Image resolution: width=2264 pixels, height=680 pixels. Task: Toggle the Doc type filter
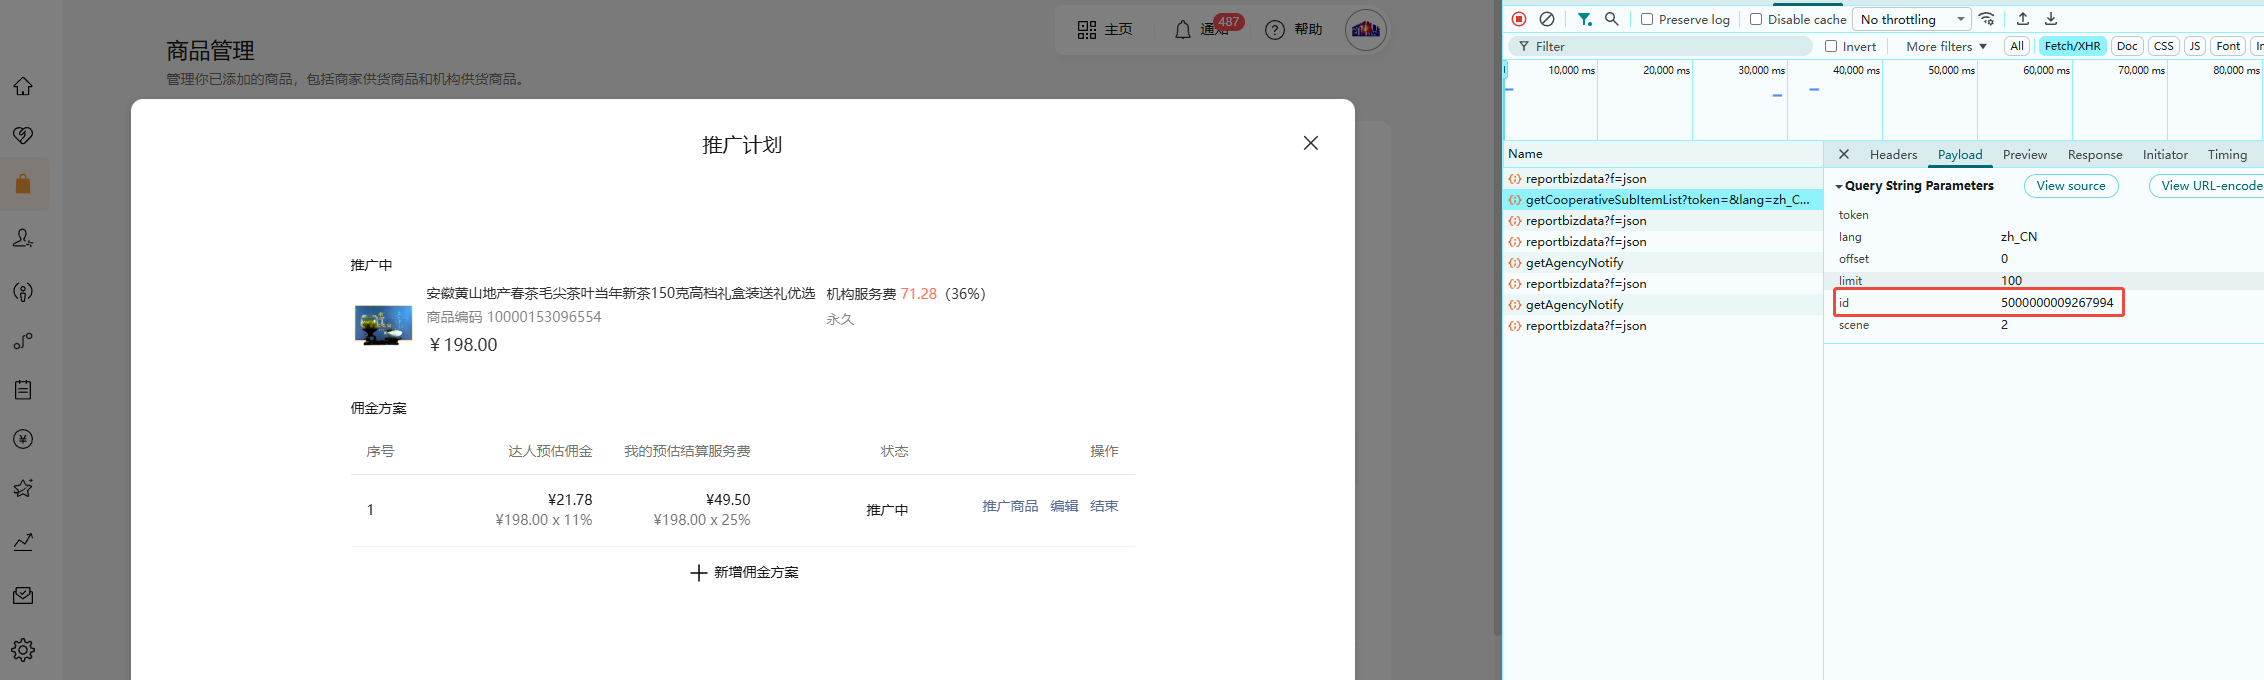click(2127, 46)
